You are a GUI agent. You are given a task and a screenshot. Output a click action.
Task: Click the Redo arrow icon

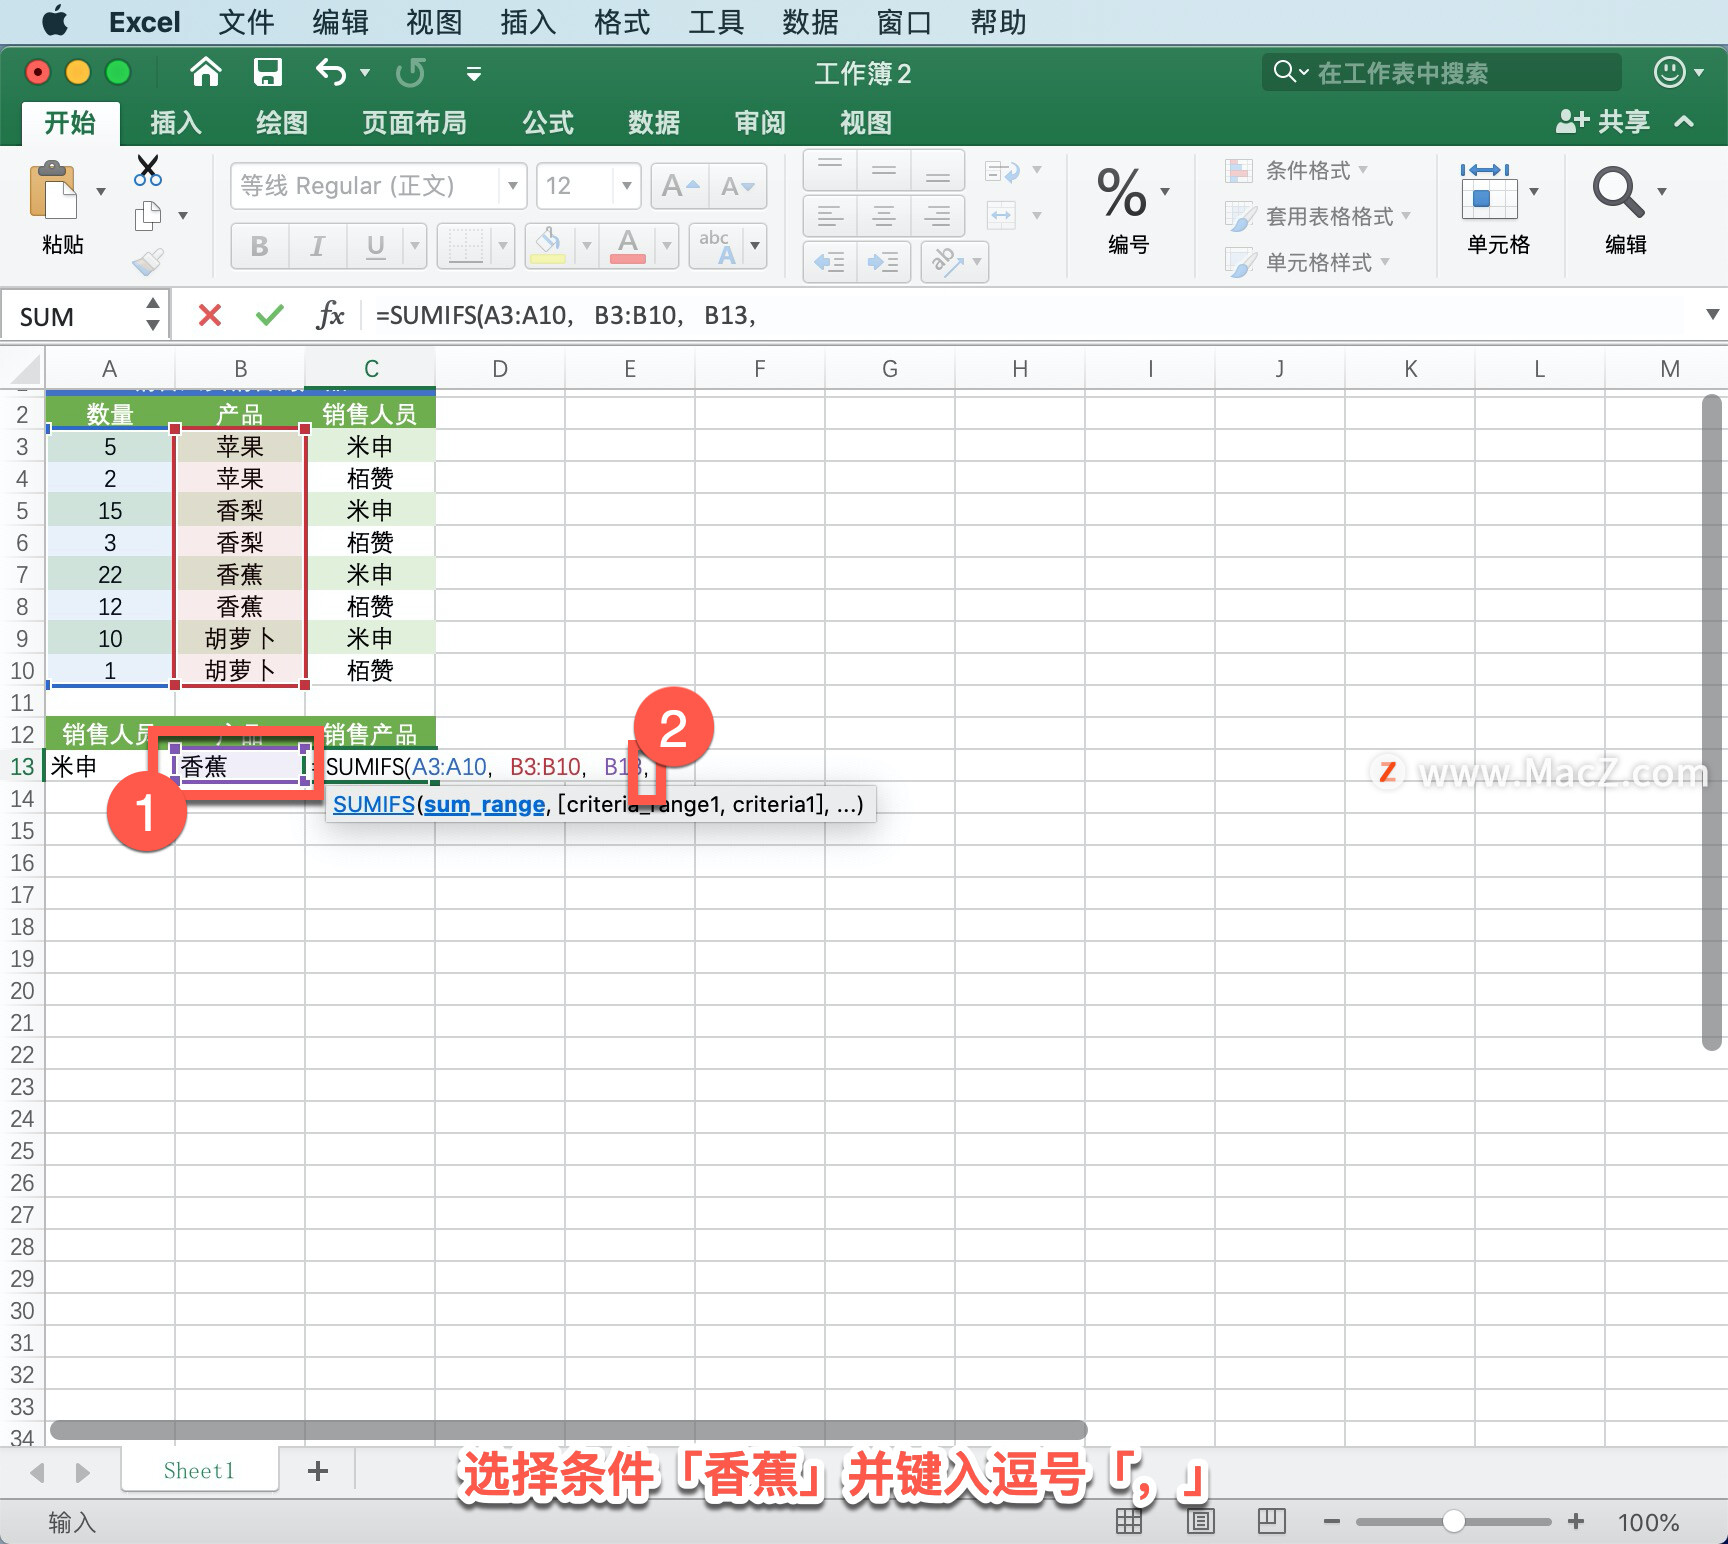point(410,72)
